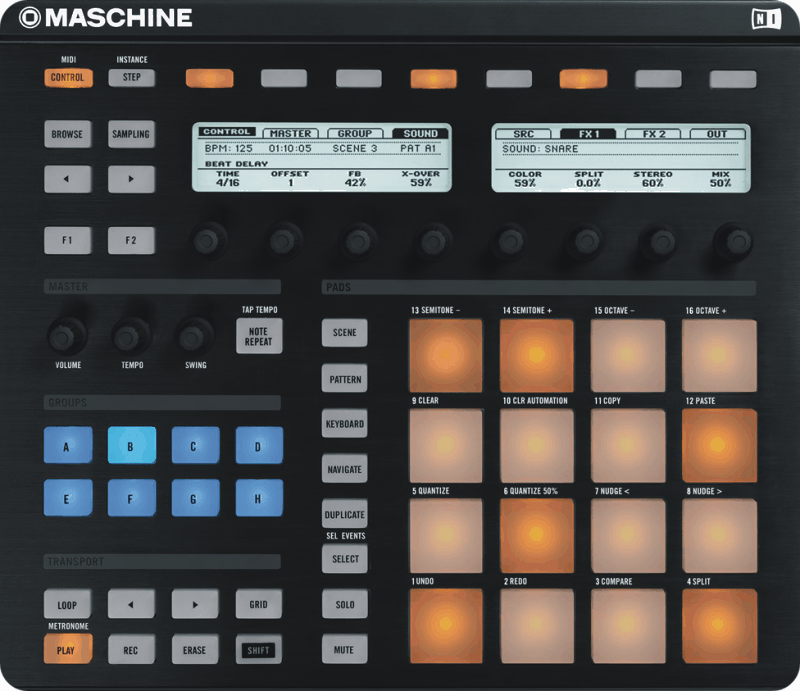Tap pad 1 labeled UNDO
The width and height of the screenshot is (800, 691).
pos(445,626)
